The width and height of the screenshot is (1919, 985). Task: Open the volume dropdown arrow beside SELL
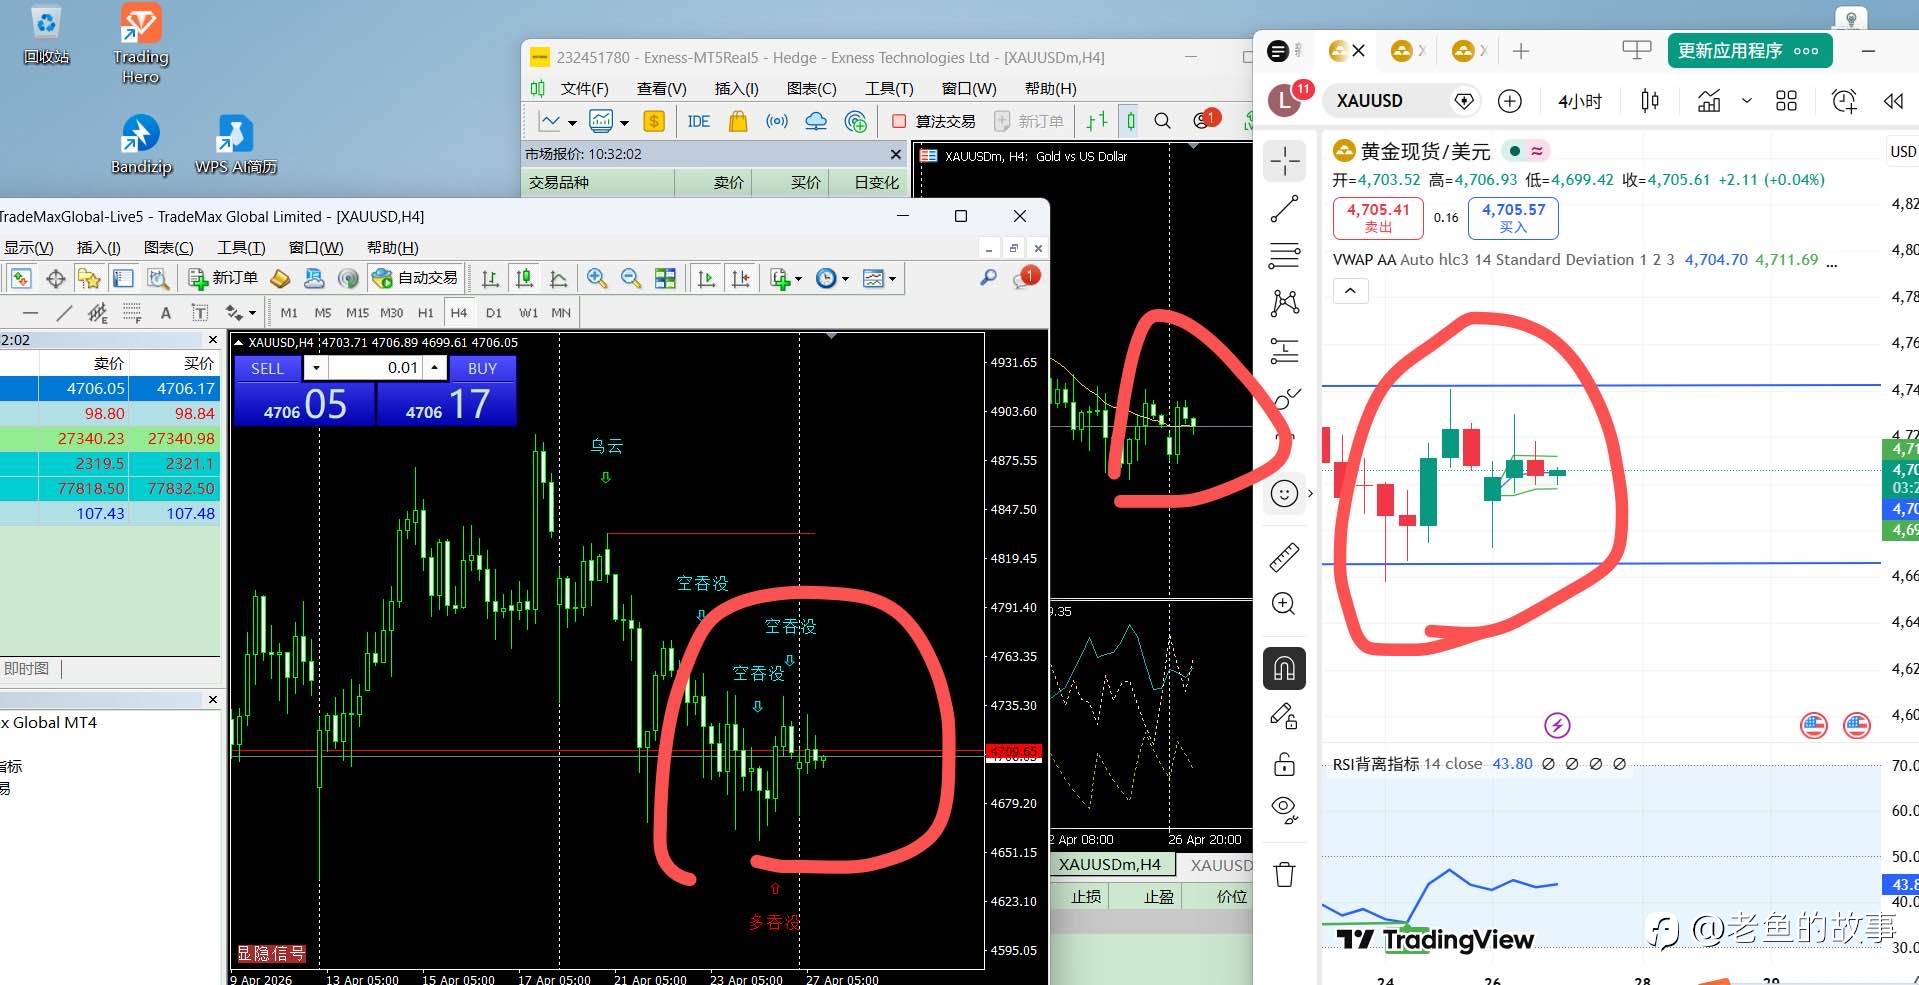coord(316,368)
